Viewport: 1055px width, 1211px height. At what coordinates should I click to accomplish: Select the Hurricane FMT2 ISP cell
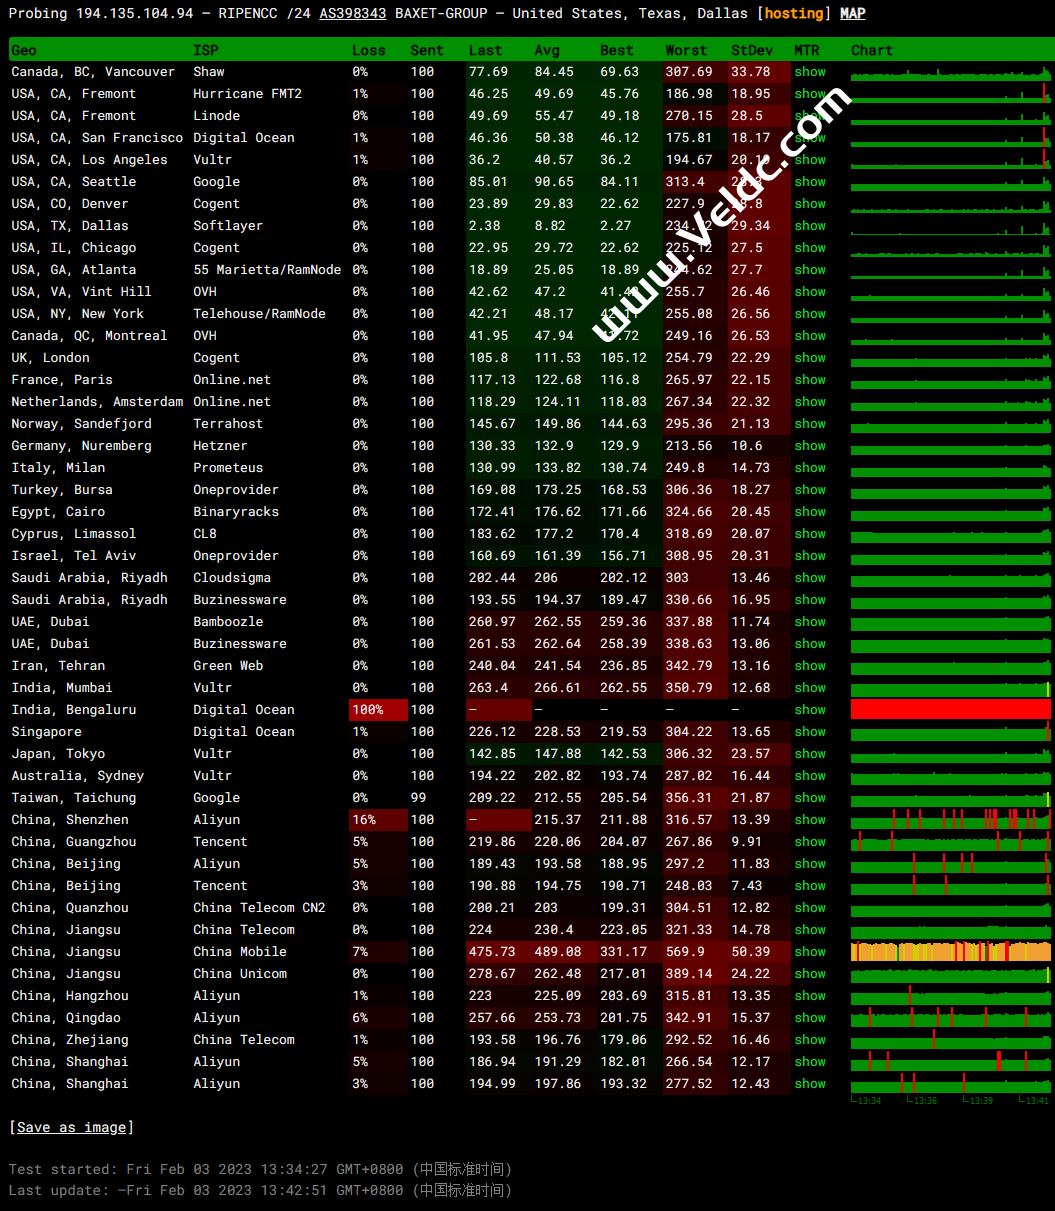pyautogui.click(x=247, y=94)
